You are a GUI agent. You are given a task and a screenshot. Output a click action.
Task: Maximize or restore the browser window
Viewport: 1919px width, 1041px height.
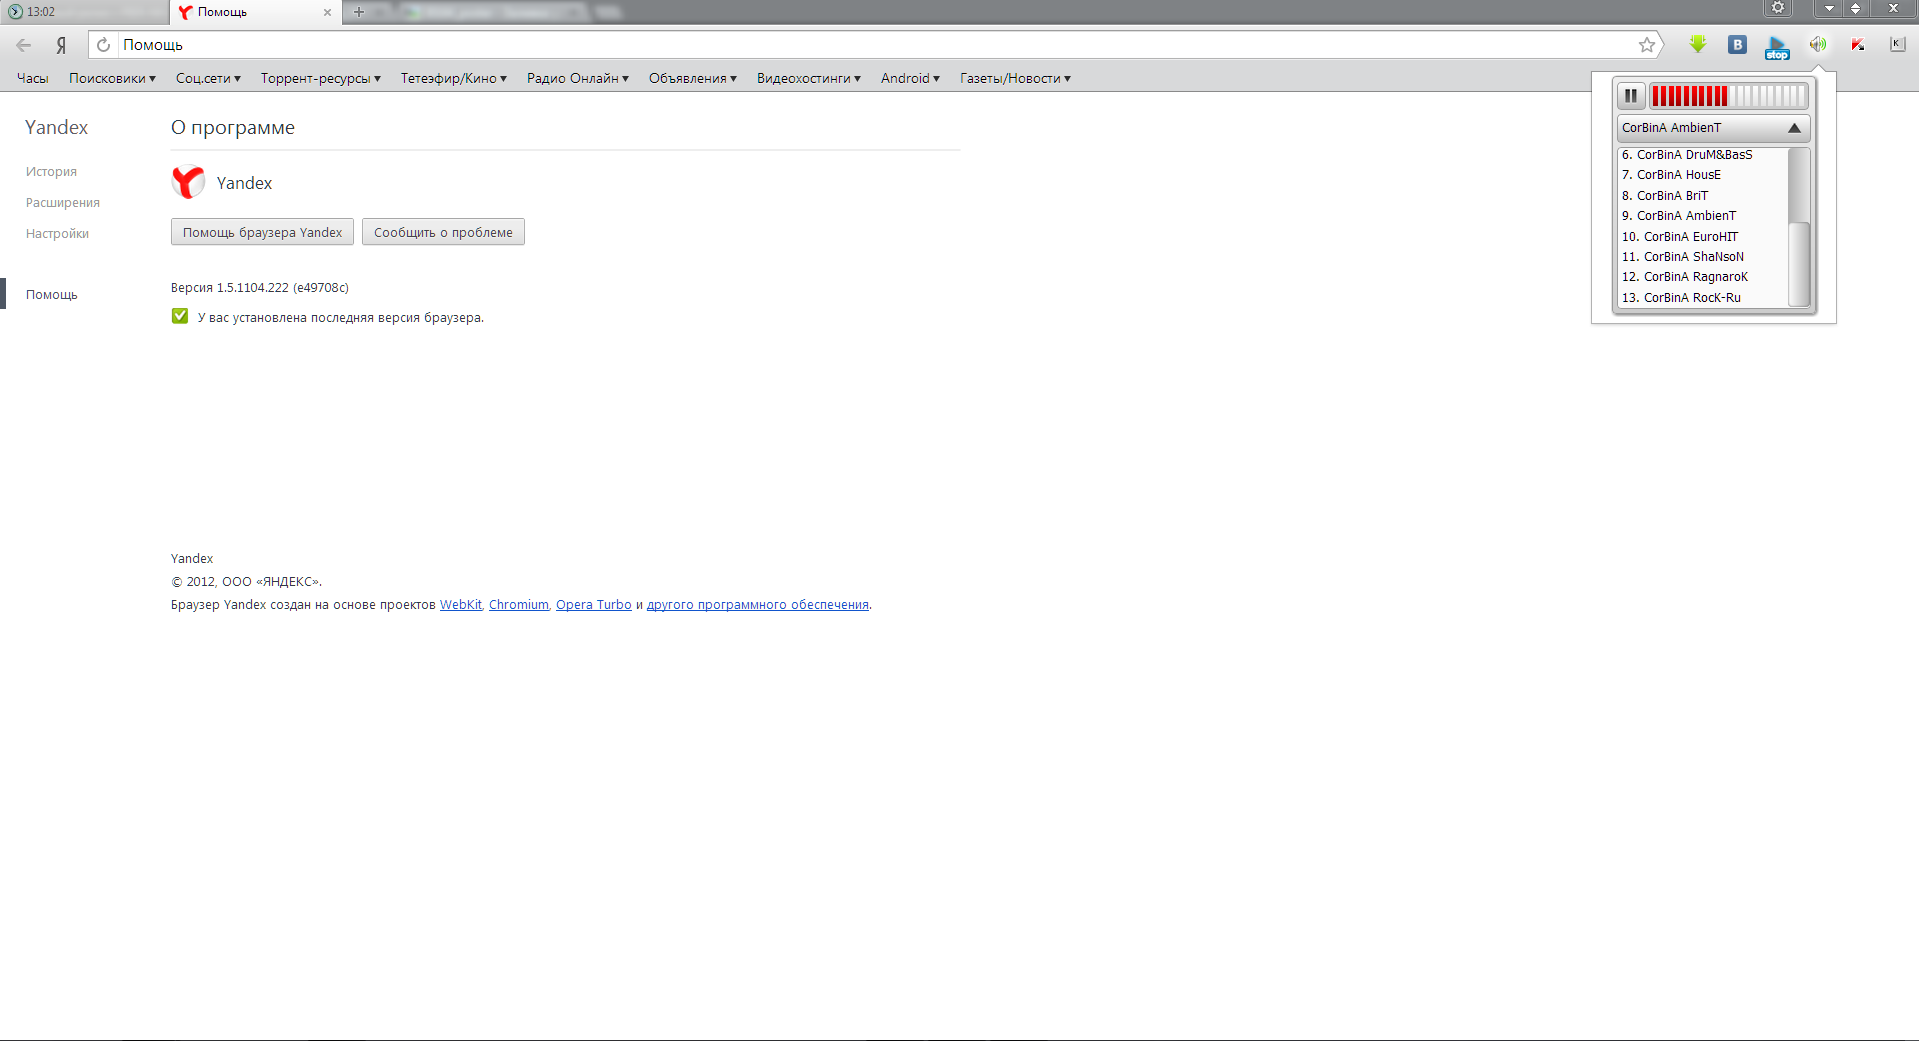1855,8
